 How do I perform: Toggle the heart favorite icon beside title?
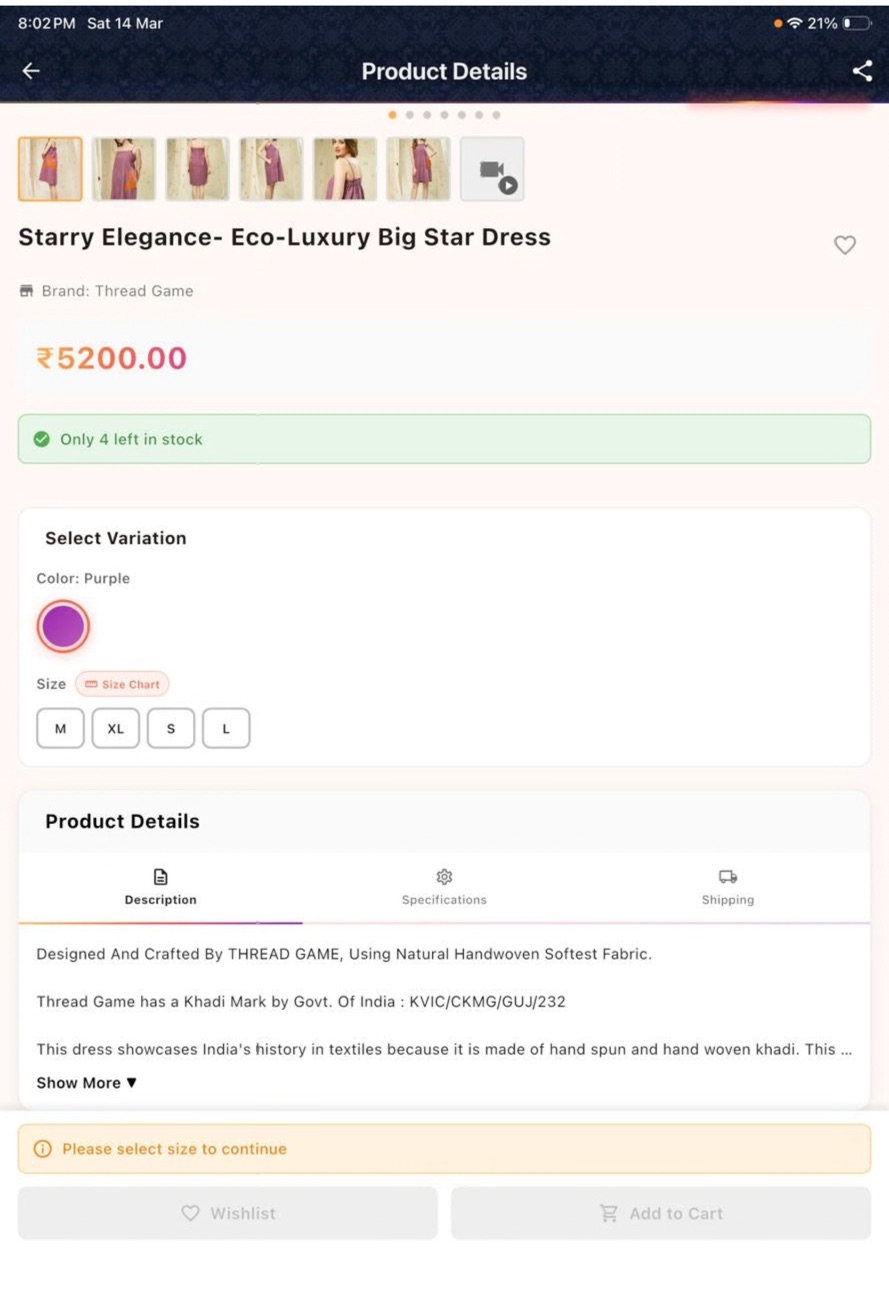(845, 245)
